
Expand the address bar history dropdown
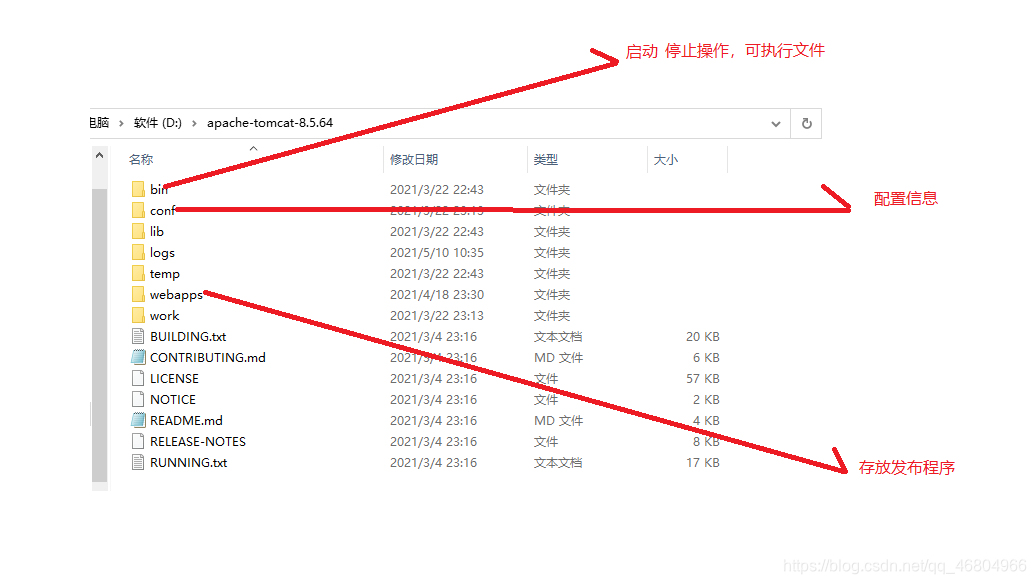tap(776, 124)
